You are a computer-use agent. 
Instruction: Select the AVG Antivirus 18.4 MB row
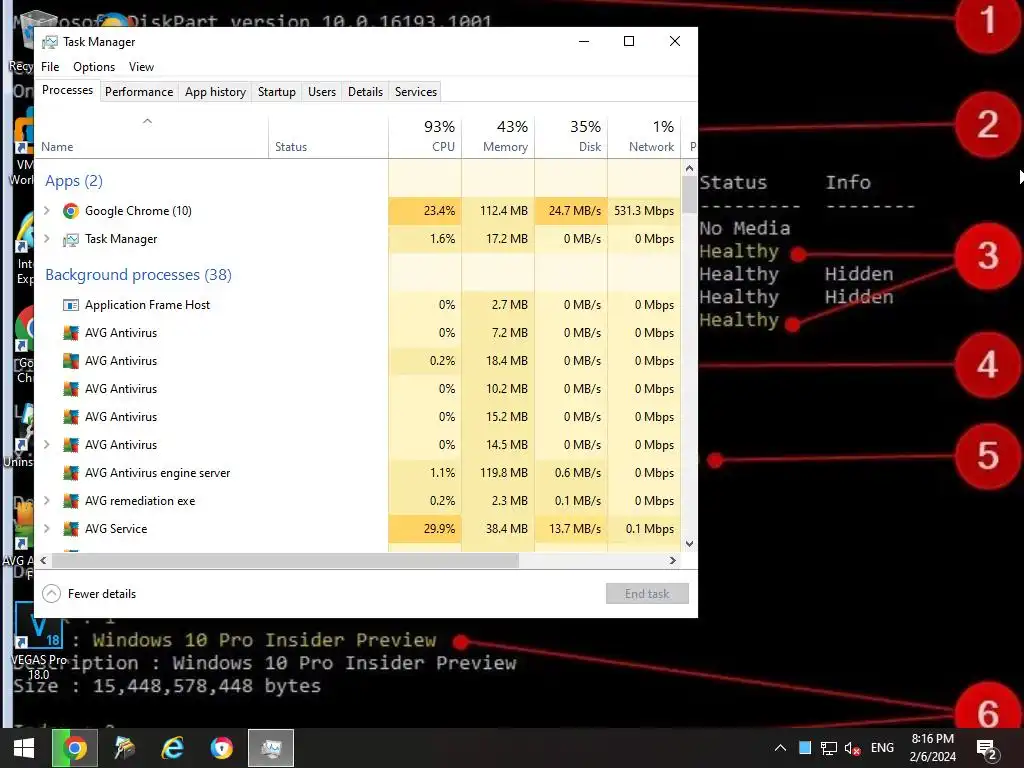point(358,360)
